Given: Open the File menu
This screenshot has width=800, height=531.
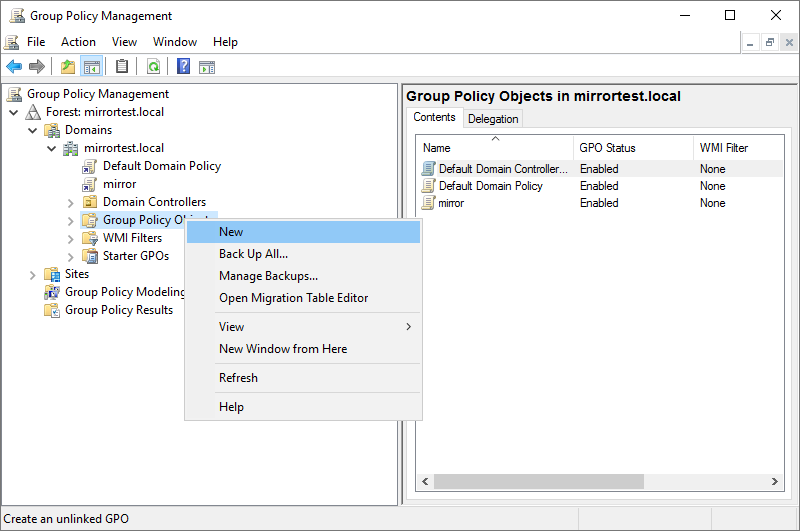Looking at the screenshot, I should click(36, 42).
